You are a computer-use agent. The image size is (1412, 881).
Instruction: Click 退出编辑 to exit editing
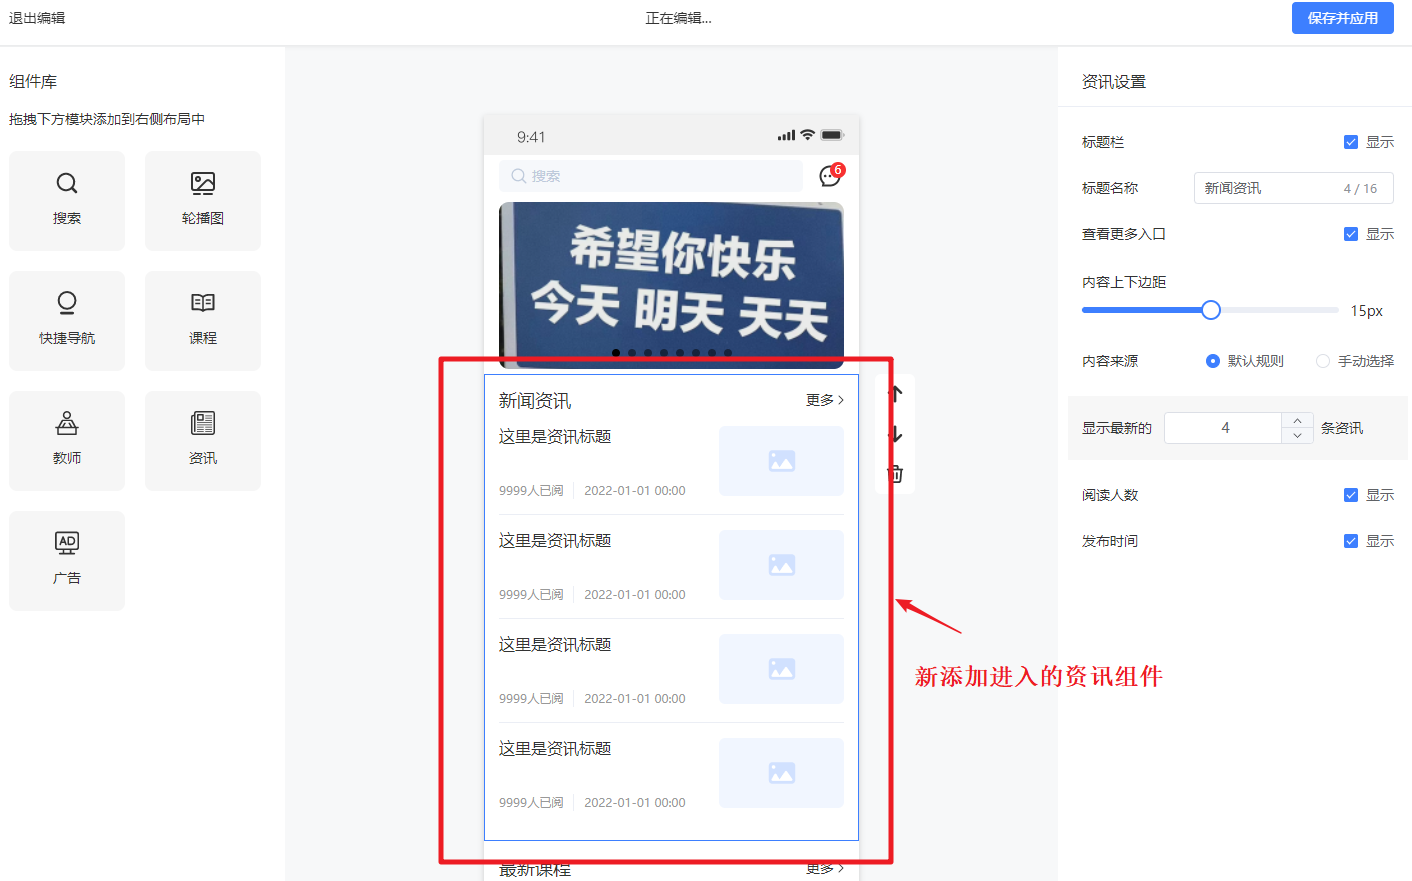pyautogui.click(x=37, y=18)
